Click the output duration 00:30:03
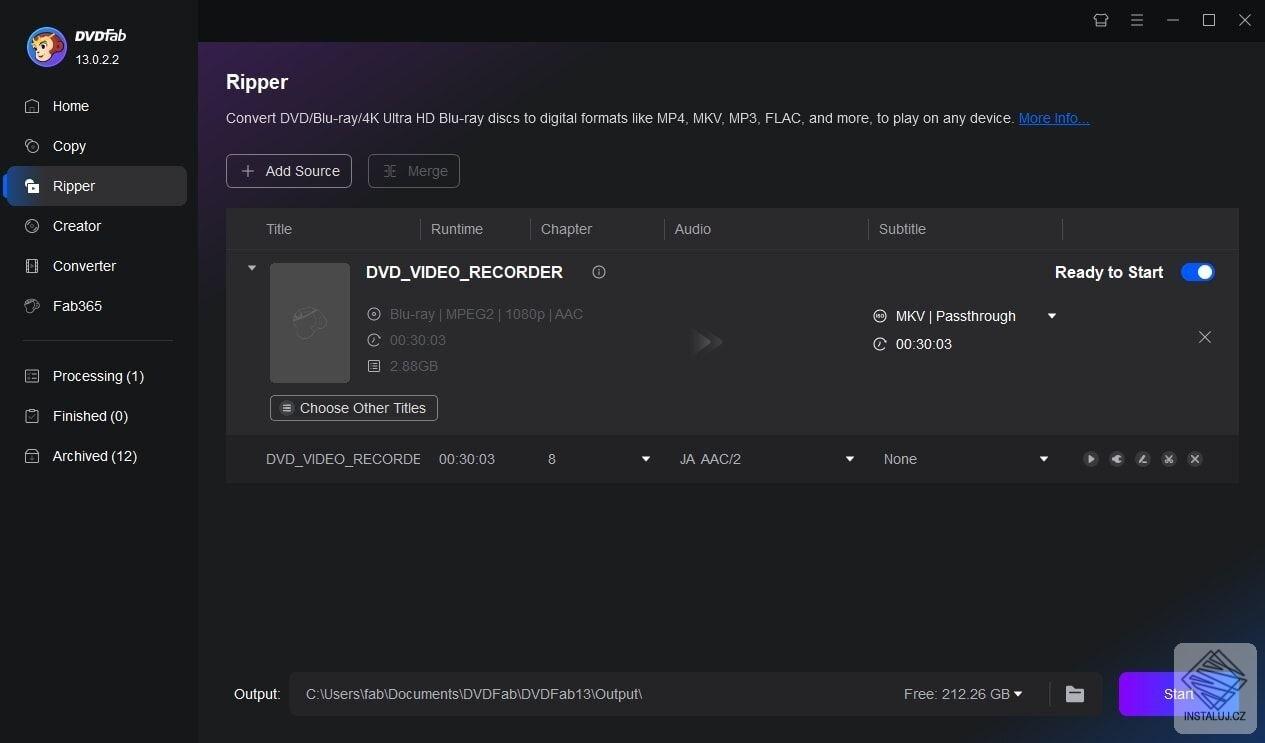The width and height of the screenshot is (1265, 743). 924,344
